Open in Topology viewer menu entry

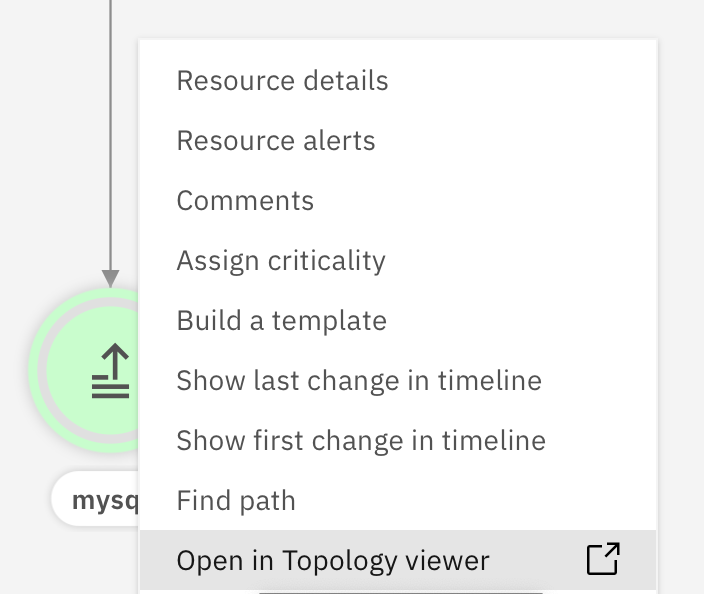click(x=398, y=560)
